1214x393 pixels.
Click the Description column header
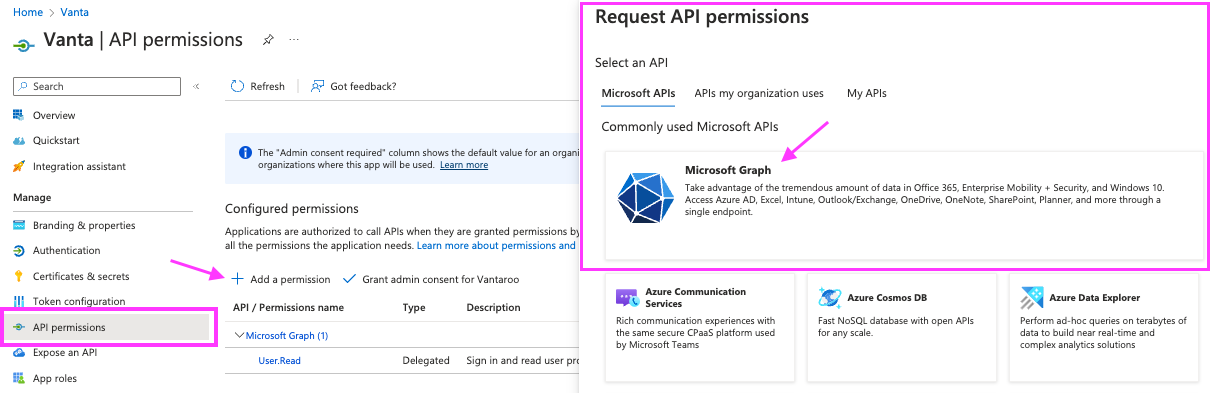[x=493, y=307]
